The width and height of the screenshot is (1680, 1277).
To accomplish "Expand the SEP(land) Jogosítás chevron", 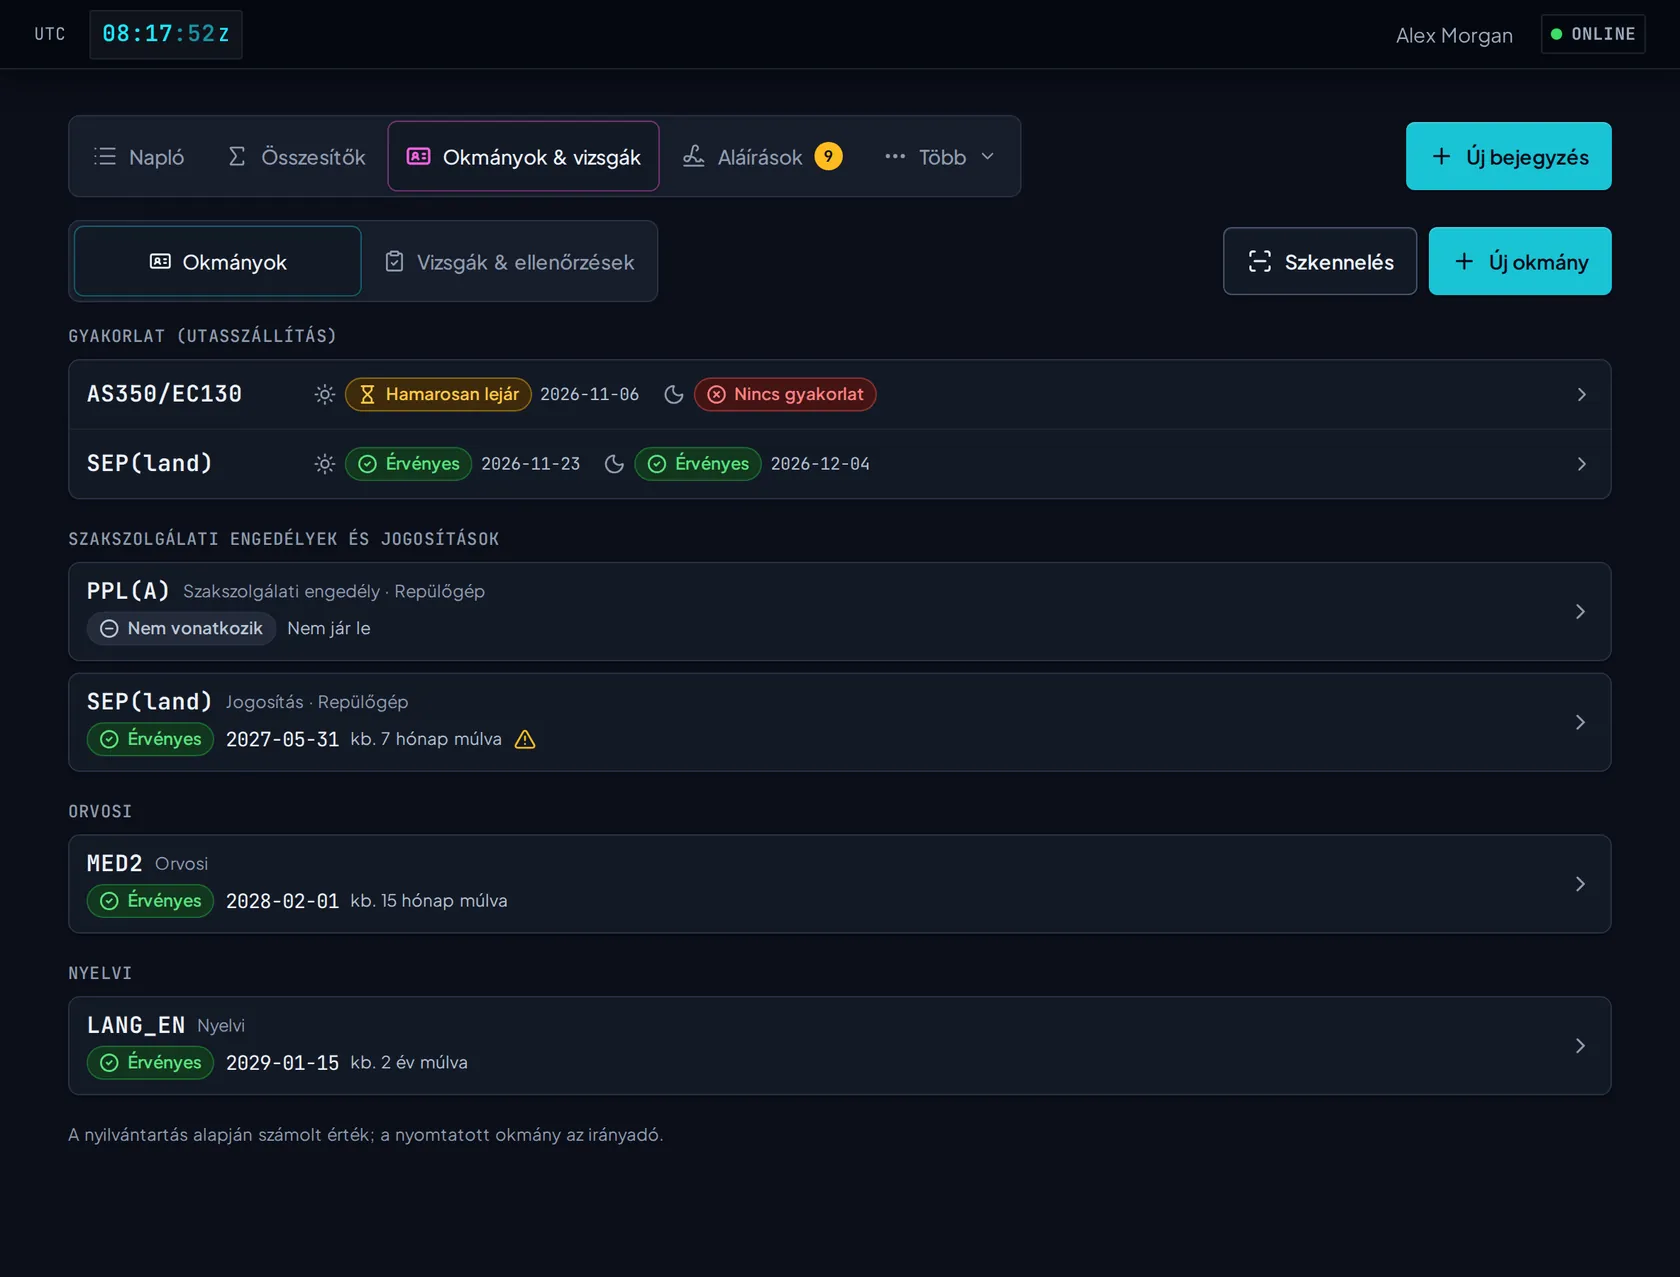I will [x=1580, y=722].
